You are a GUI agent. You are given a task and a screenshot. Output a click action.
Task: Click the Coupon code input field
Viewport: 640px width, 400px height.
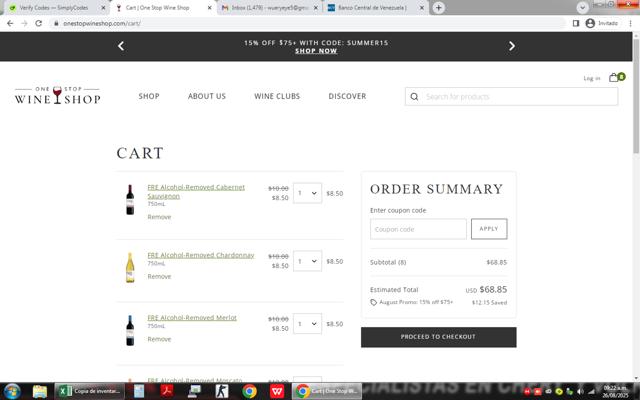pyautogui.click(x=418, y=229)
